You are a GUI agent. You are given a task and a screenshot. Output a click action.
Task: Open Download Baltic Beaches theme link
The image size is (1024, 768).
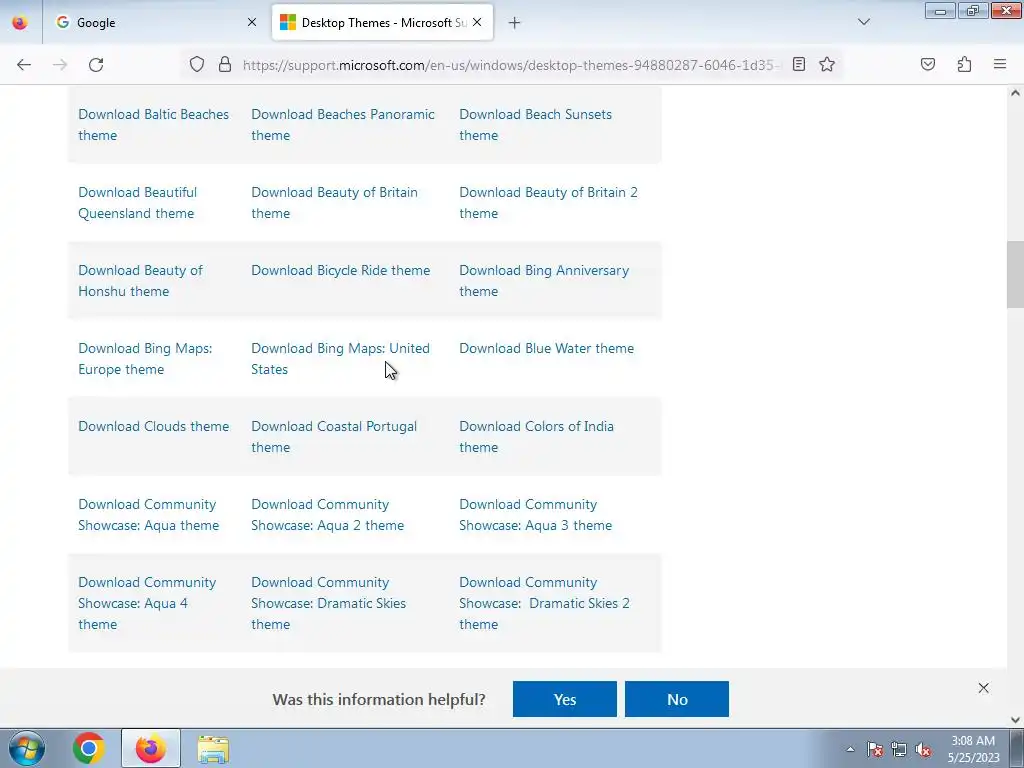click(x=153, y=125)
